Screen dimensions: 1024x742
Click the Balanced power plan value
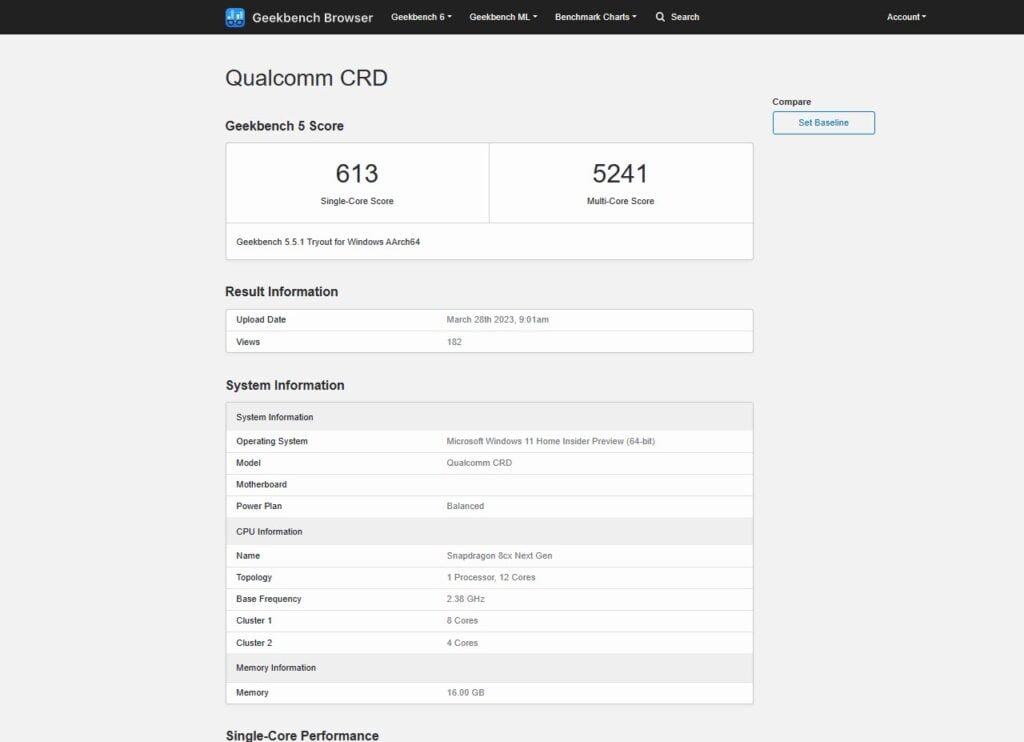(465, 506)
